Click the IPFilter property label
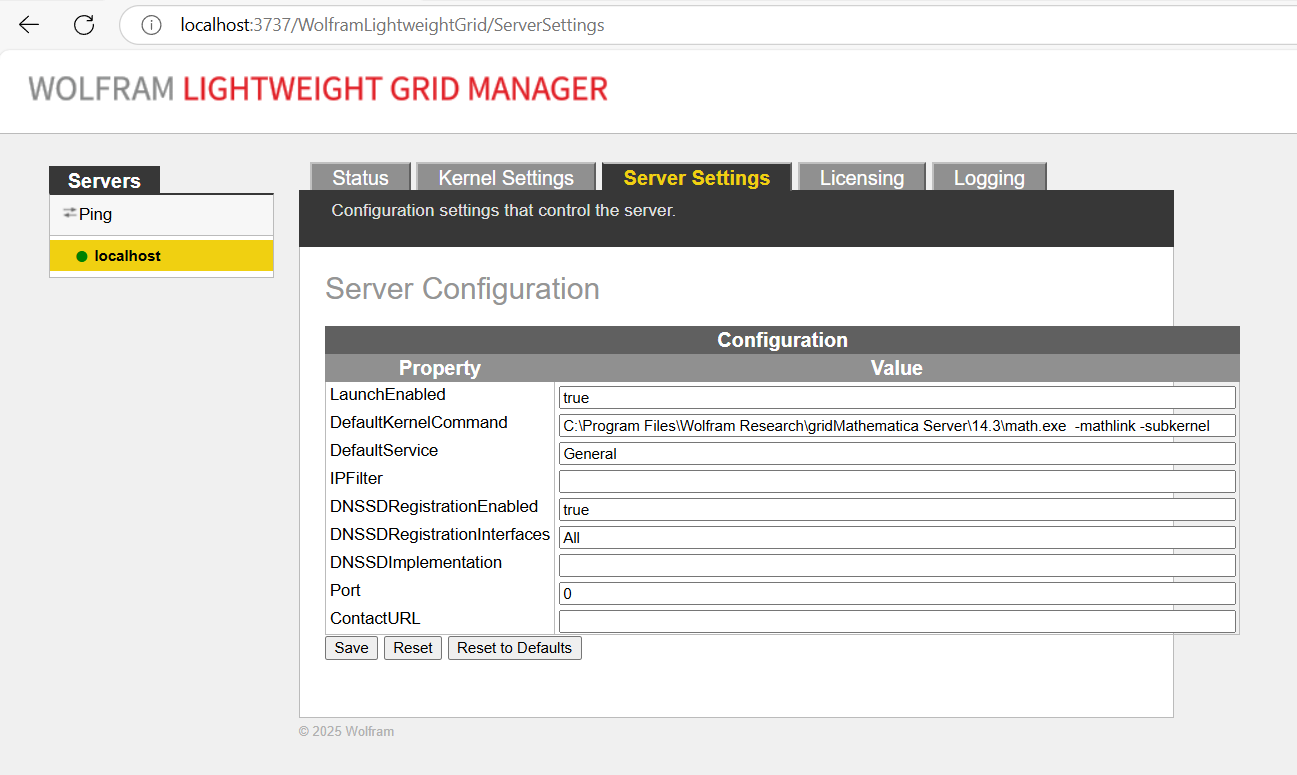This screenshot has width=1297, height=775. tap(356, 479)
